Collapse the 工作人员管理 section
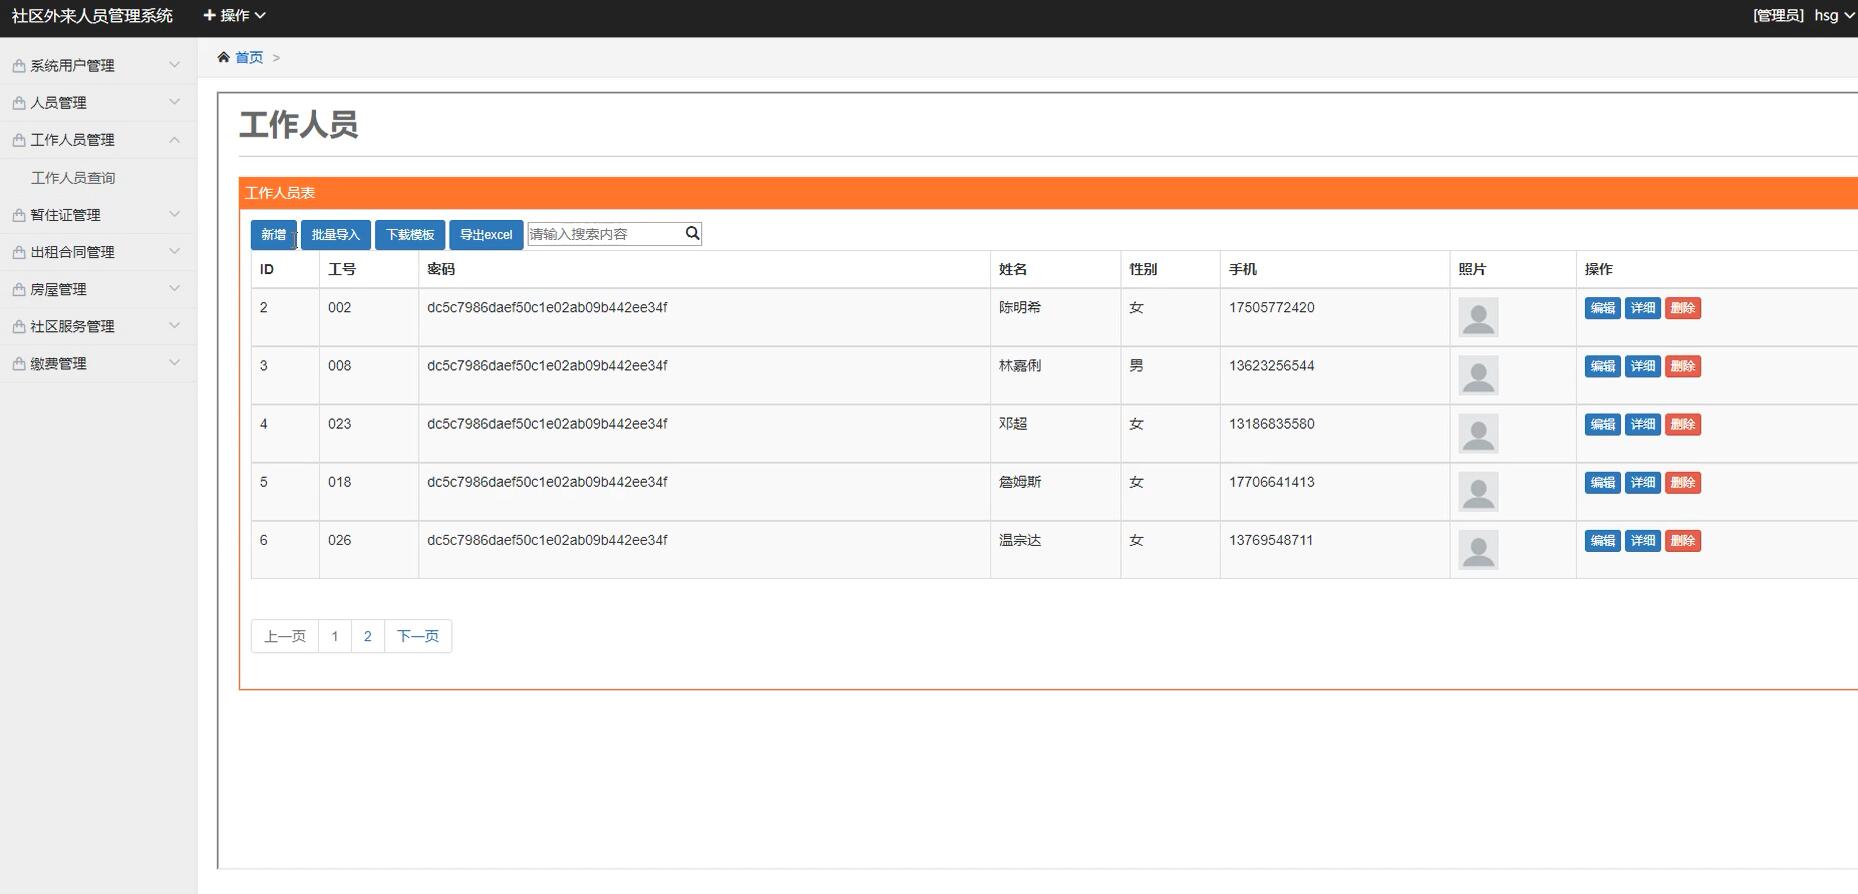 [x=174, y=140]
